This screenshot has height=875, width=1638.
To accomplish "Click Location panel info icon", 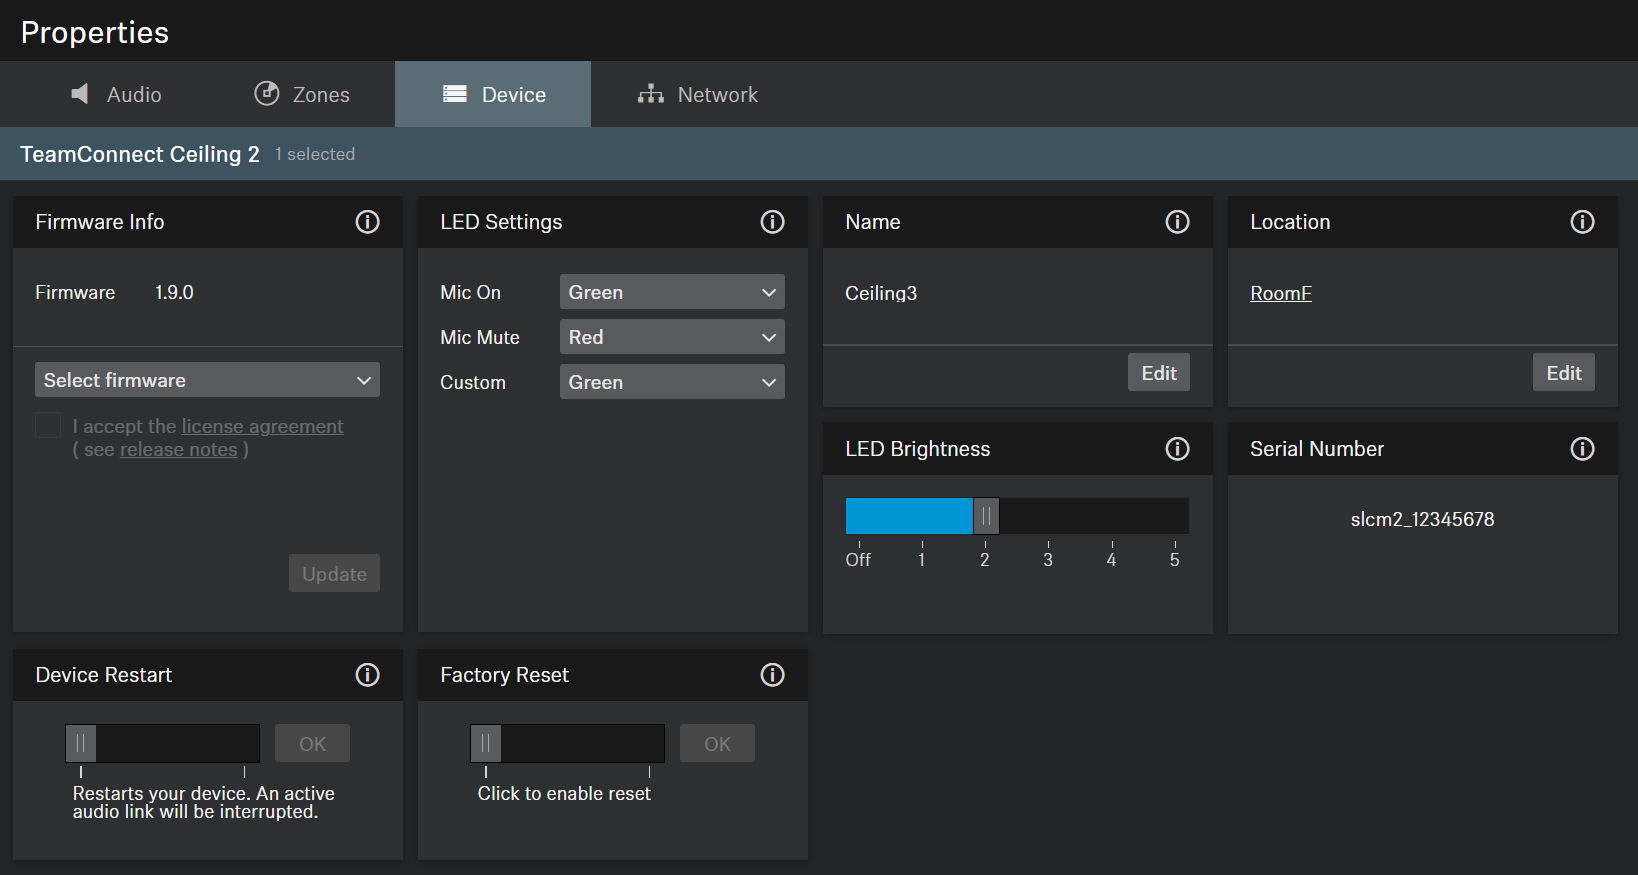I will pyautogui.click(x=1582, y=222).
